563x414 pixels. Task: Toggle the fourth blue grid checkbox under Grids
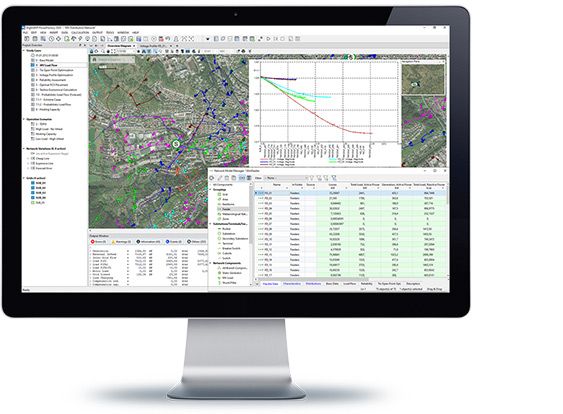coord(33,197)
